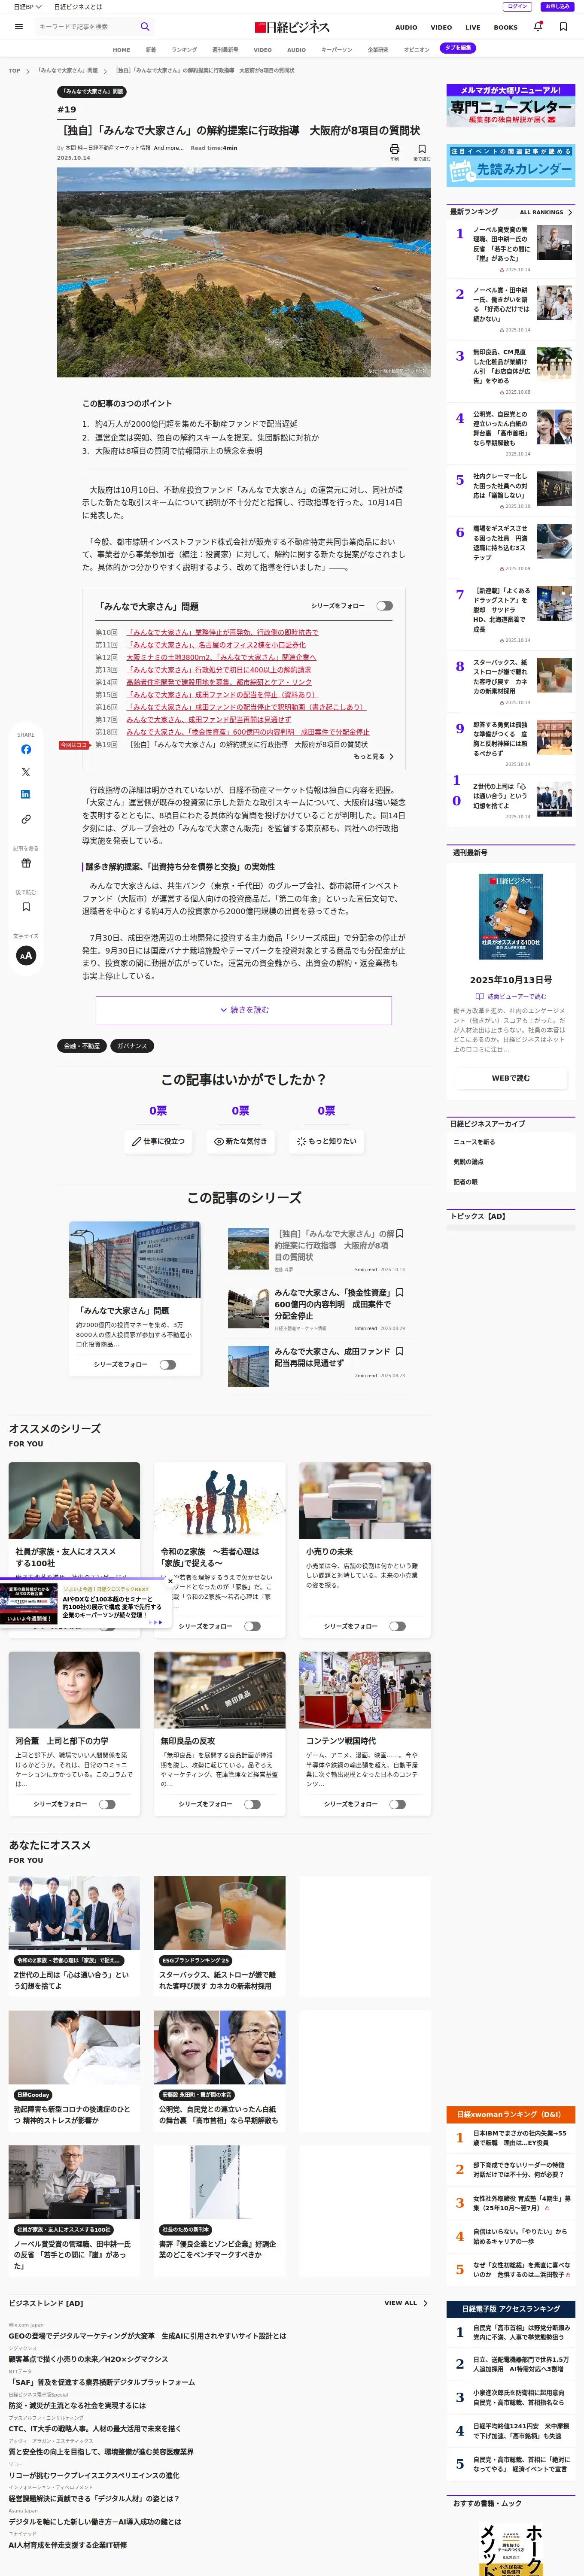This screenshot has width=584, height=2576.
Task: Open ニュースを斬る in the archive list
Action: click(474, 1142)
